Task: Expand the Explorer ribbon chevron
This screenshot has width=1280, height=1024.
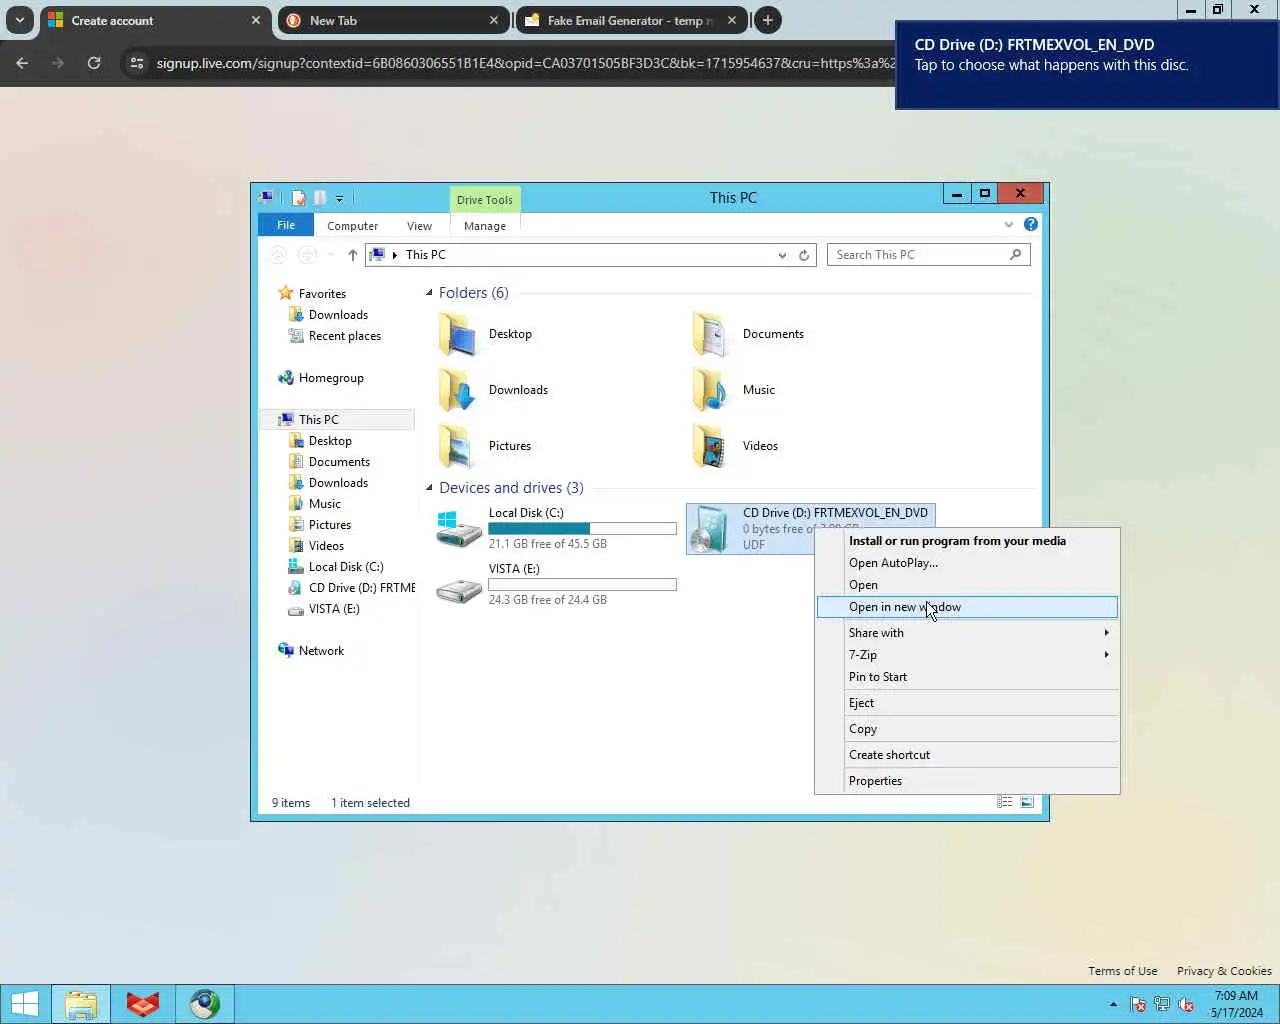Action: pos(1008,224)
